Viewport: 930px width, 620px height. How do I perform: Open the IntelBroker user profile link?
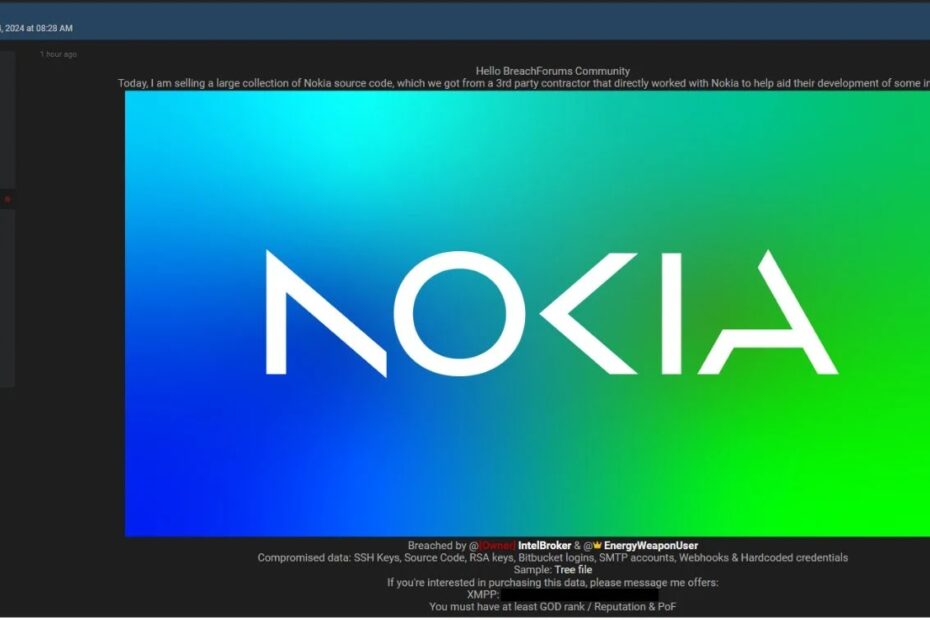[544, 545]
